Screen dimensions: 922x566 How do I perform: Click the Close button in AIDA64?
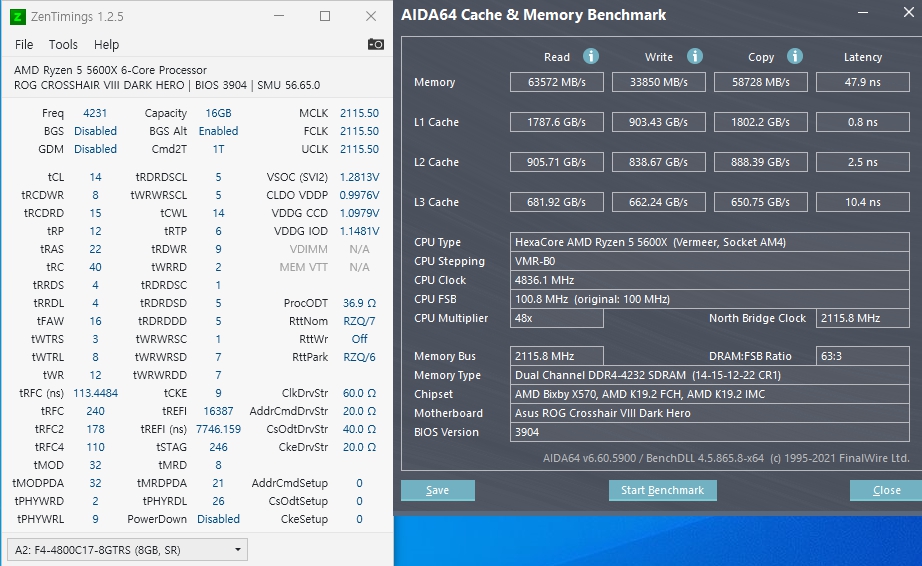pos(886,490)
